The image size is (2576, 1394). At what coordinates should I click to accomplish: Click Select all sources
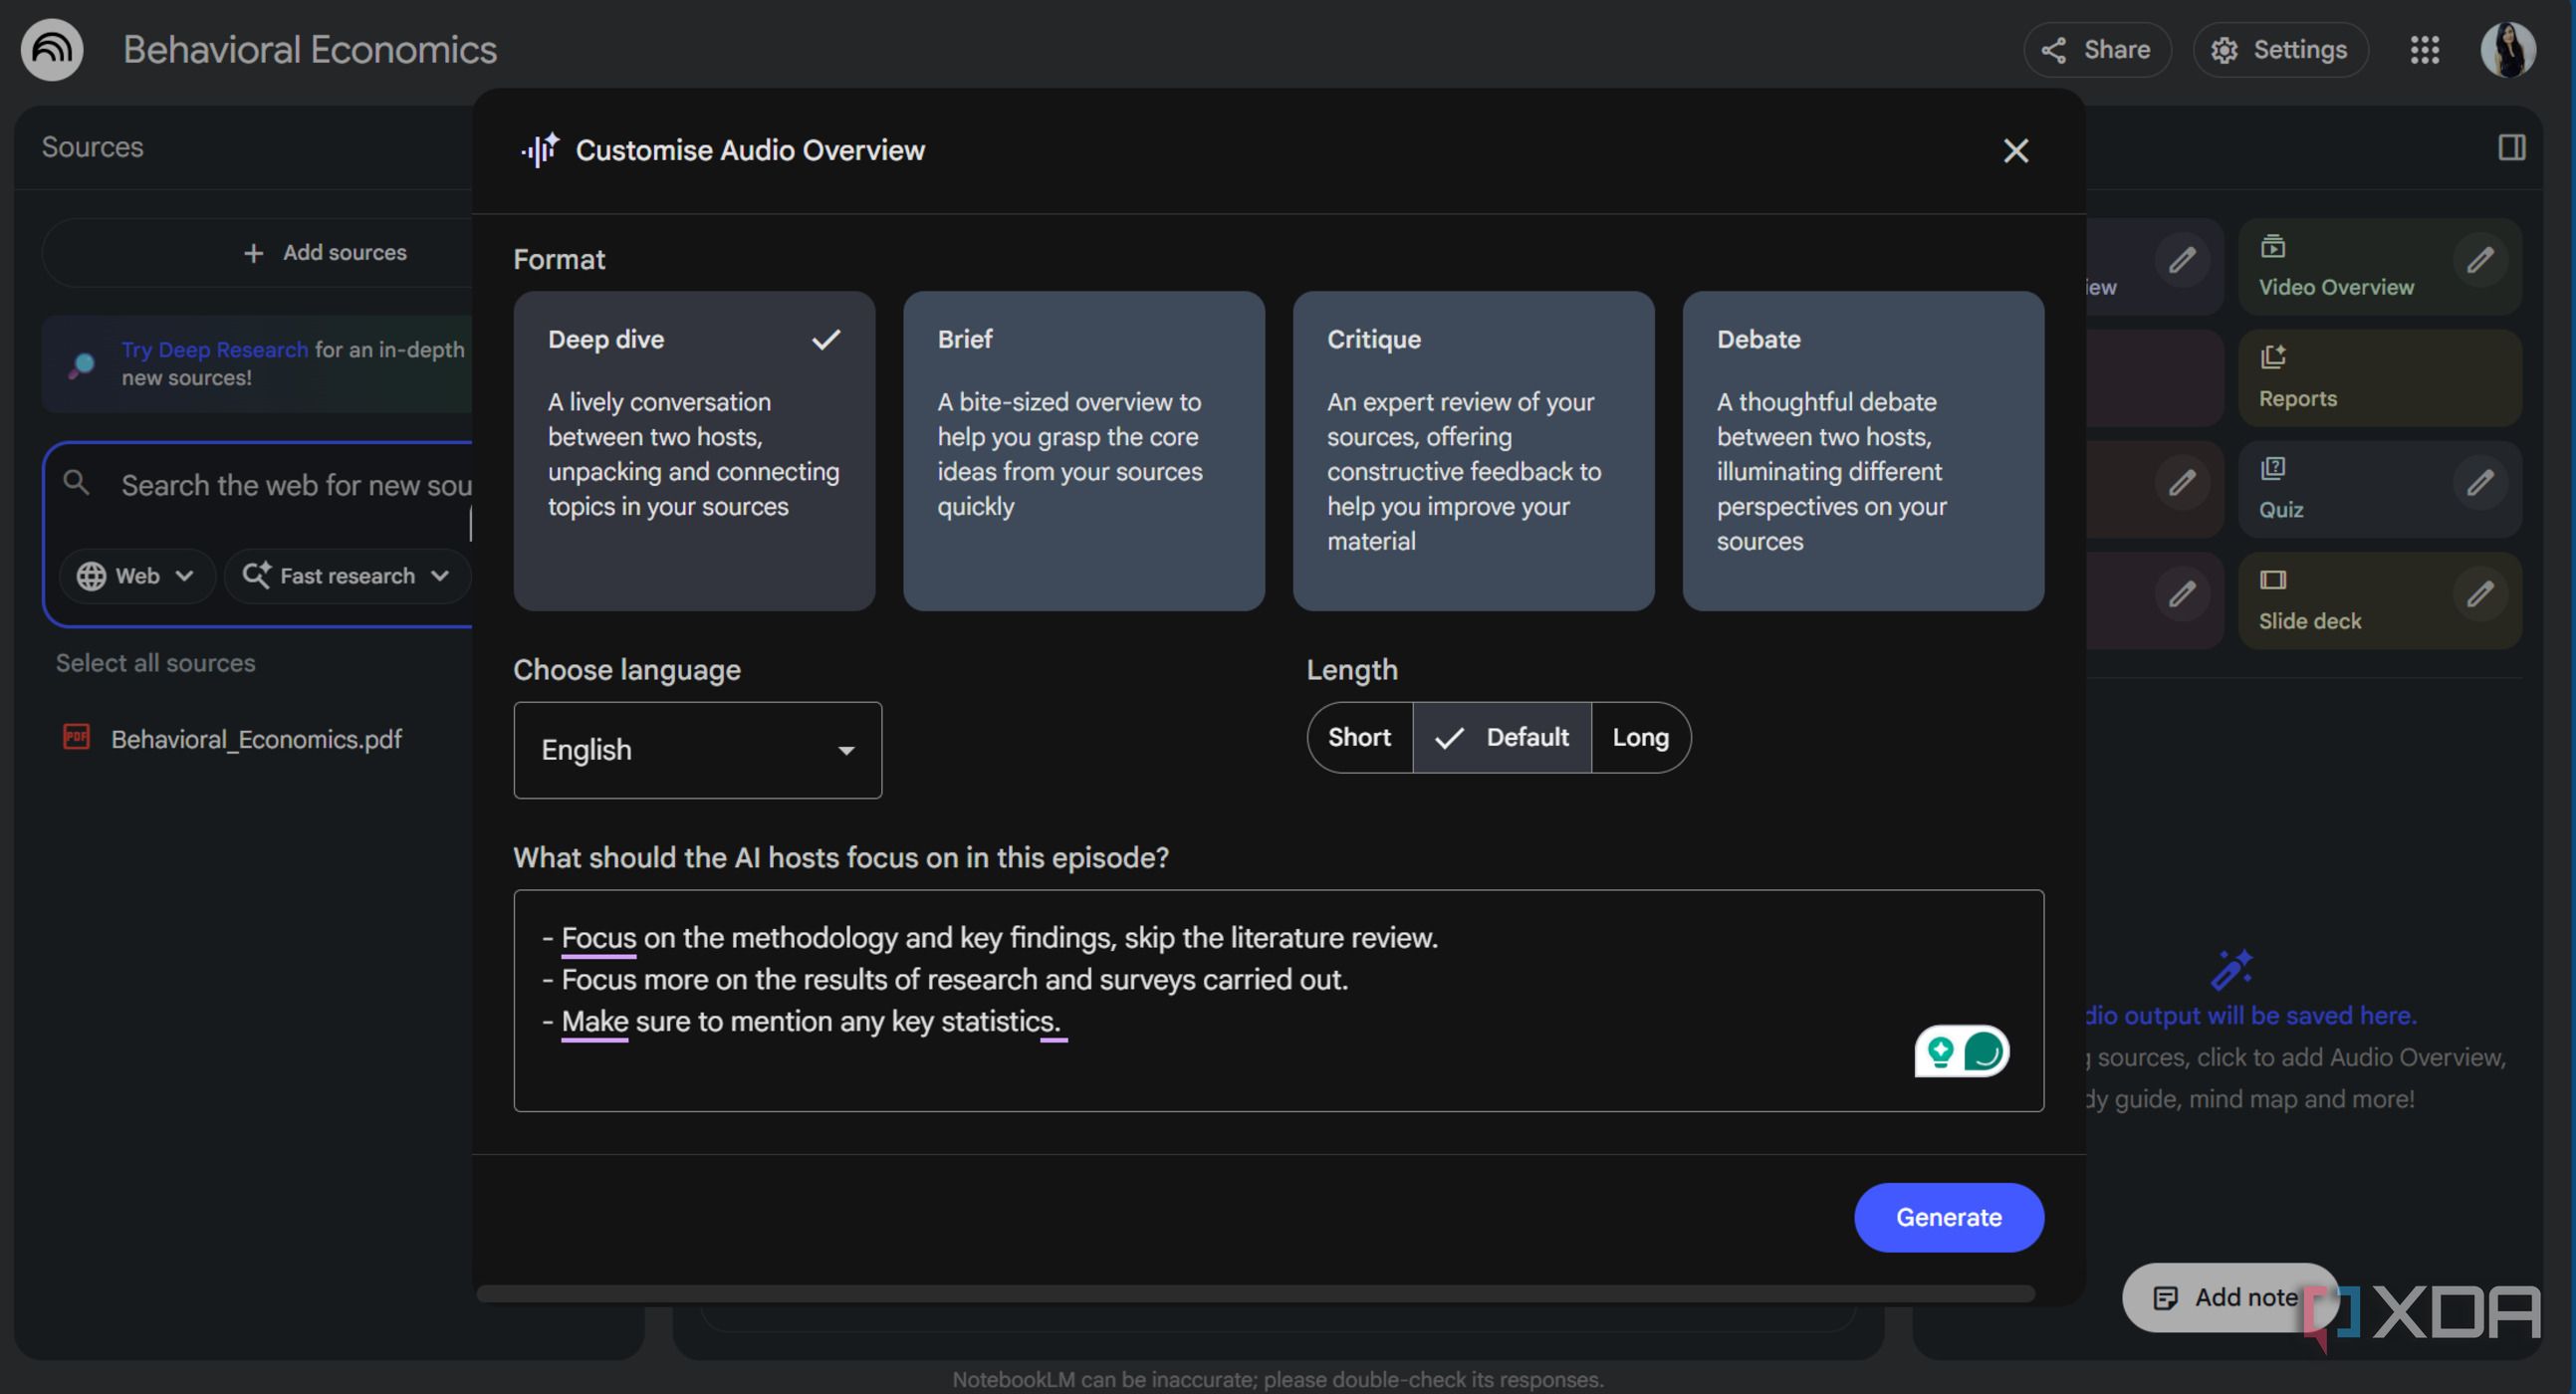[155, 663]
